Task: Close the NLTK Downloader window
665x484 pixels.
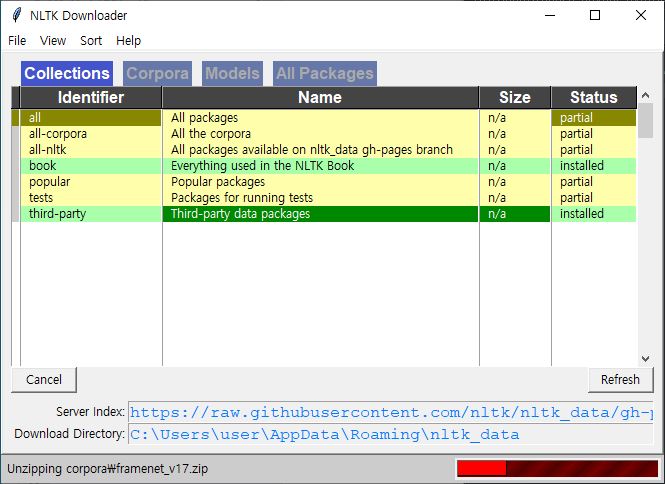Action: pos(641,15)
